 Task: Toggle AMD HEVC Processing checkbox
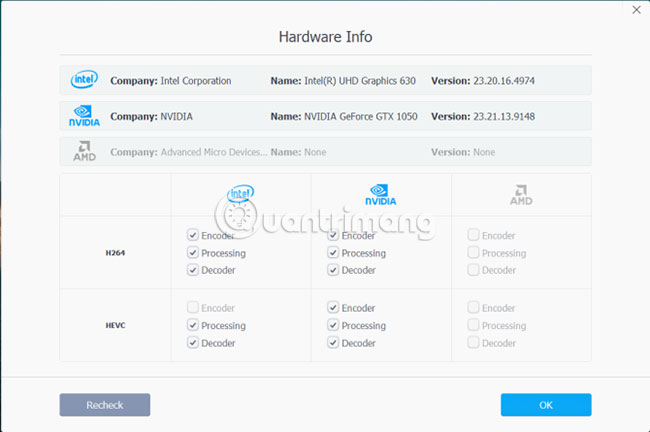coord(473,325)
